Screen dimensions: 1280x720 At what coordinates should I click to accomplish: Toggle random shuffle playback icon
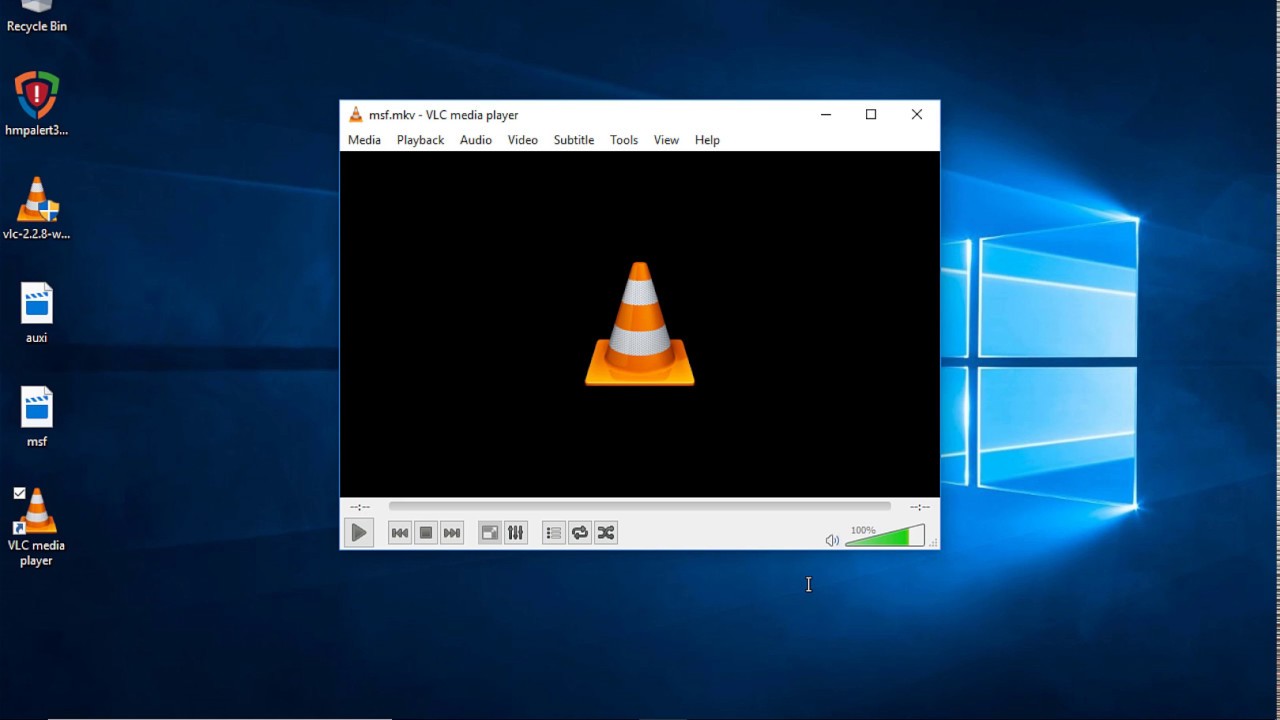[606, 533]
